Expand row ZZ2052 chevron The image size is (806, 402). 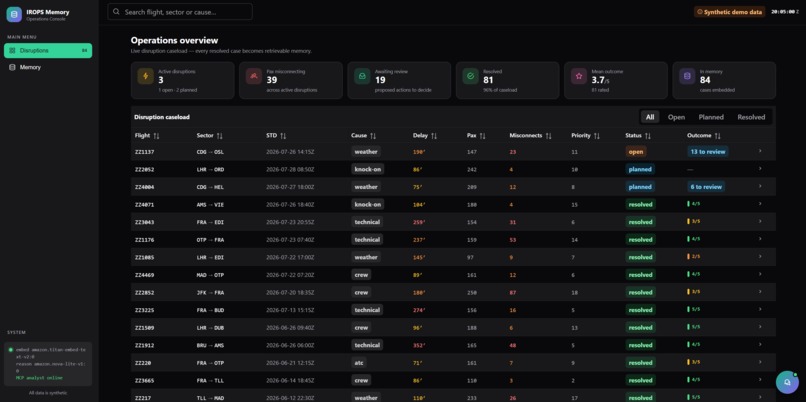pyautogui.click(x=760, y=169)
